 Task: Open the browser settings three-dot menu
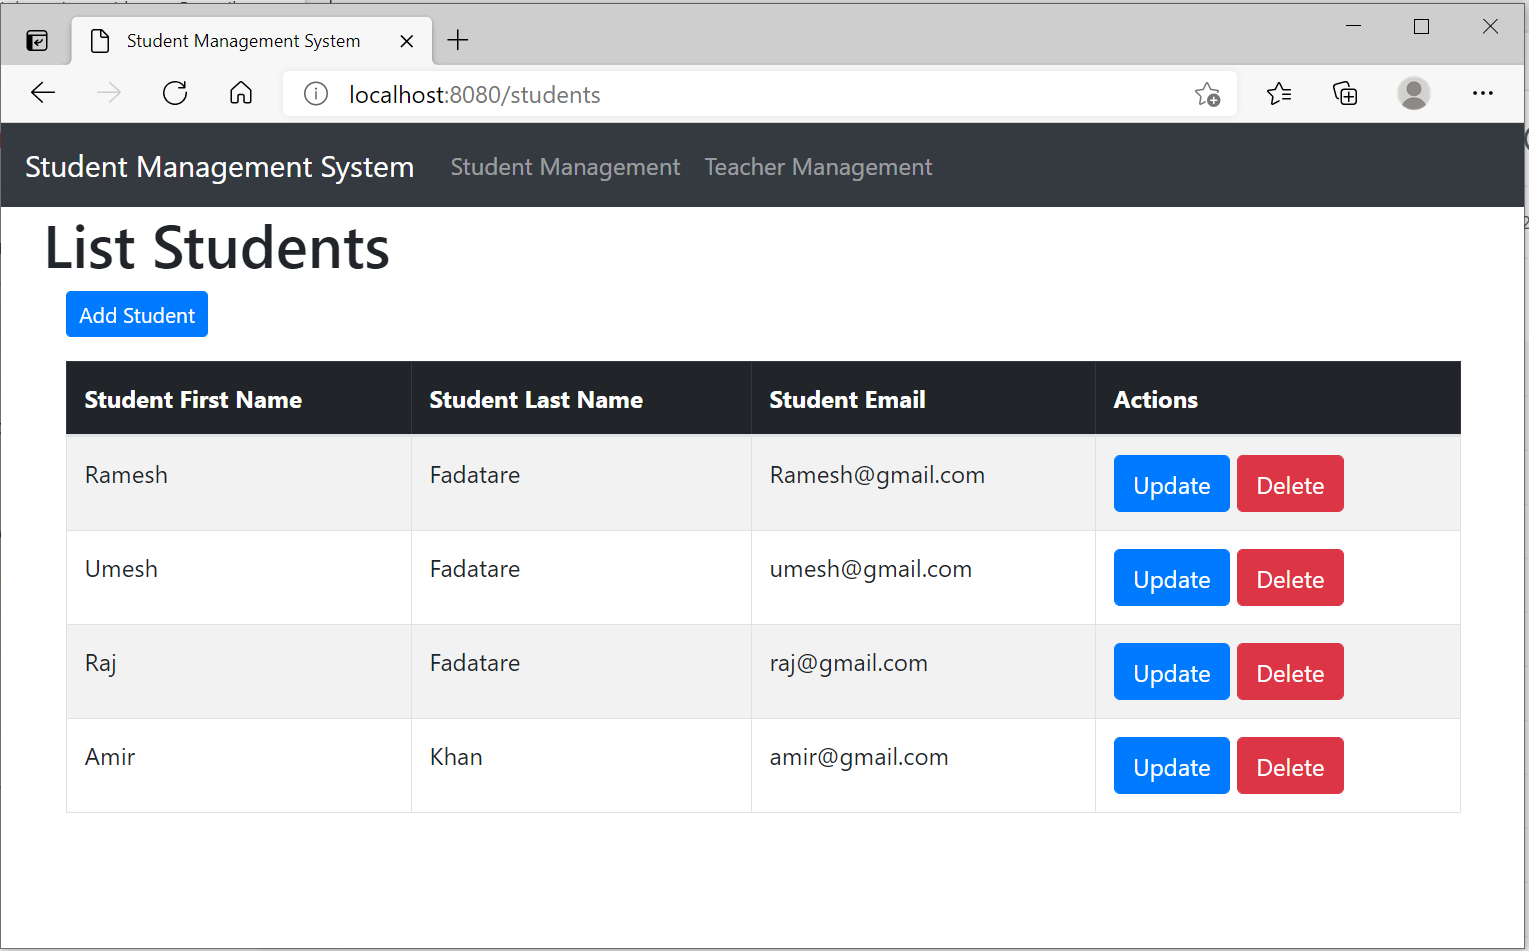[1483, 93]
